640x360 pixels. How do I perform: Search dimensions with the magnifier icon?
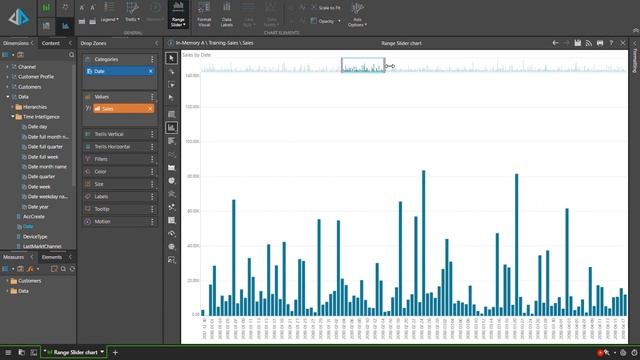click(x=71, y=55)
